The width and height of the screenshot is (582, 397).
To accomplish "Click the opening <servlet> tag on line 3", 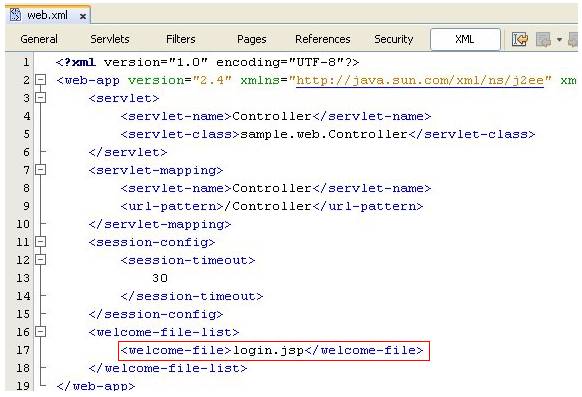I will [x=124, y=98].
